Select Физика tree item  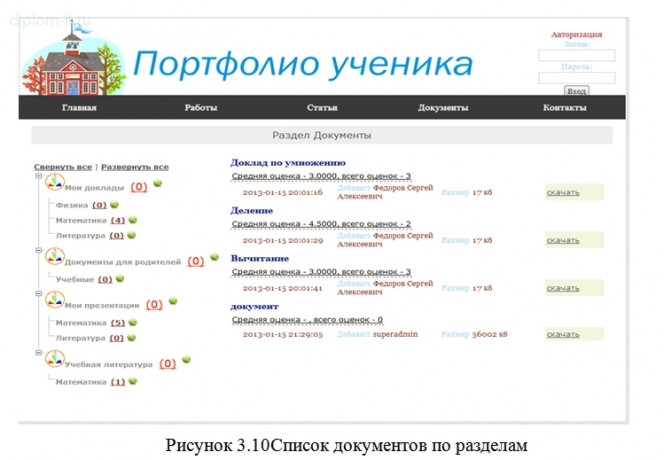[x=72, y=205]
